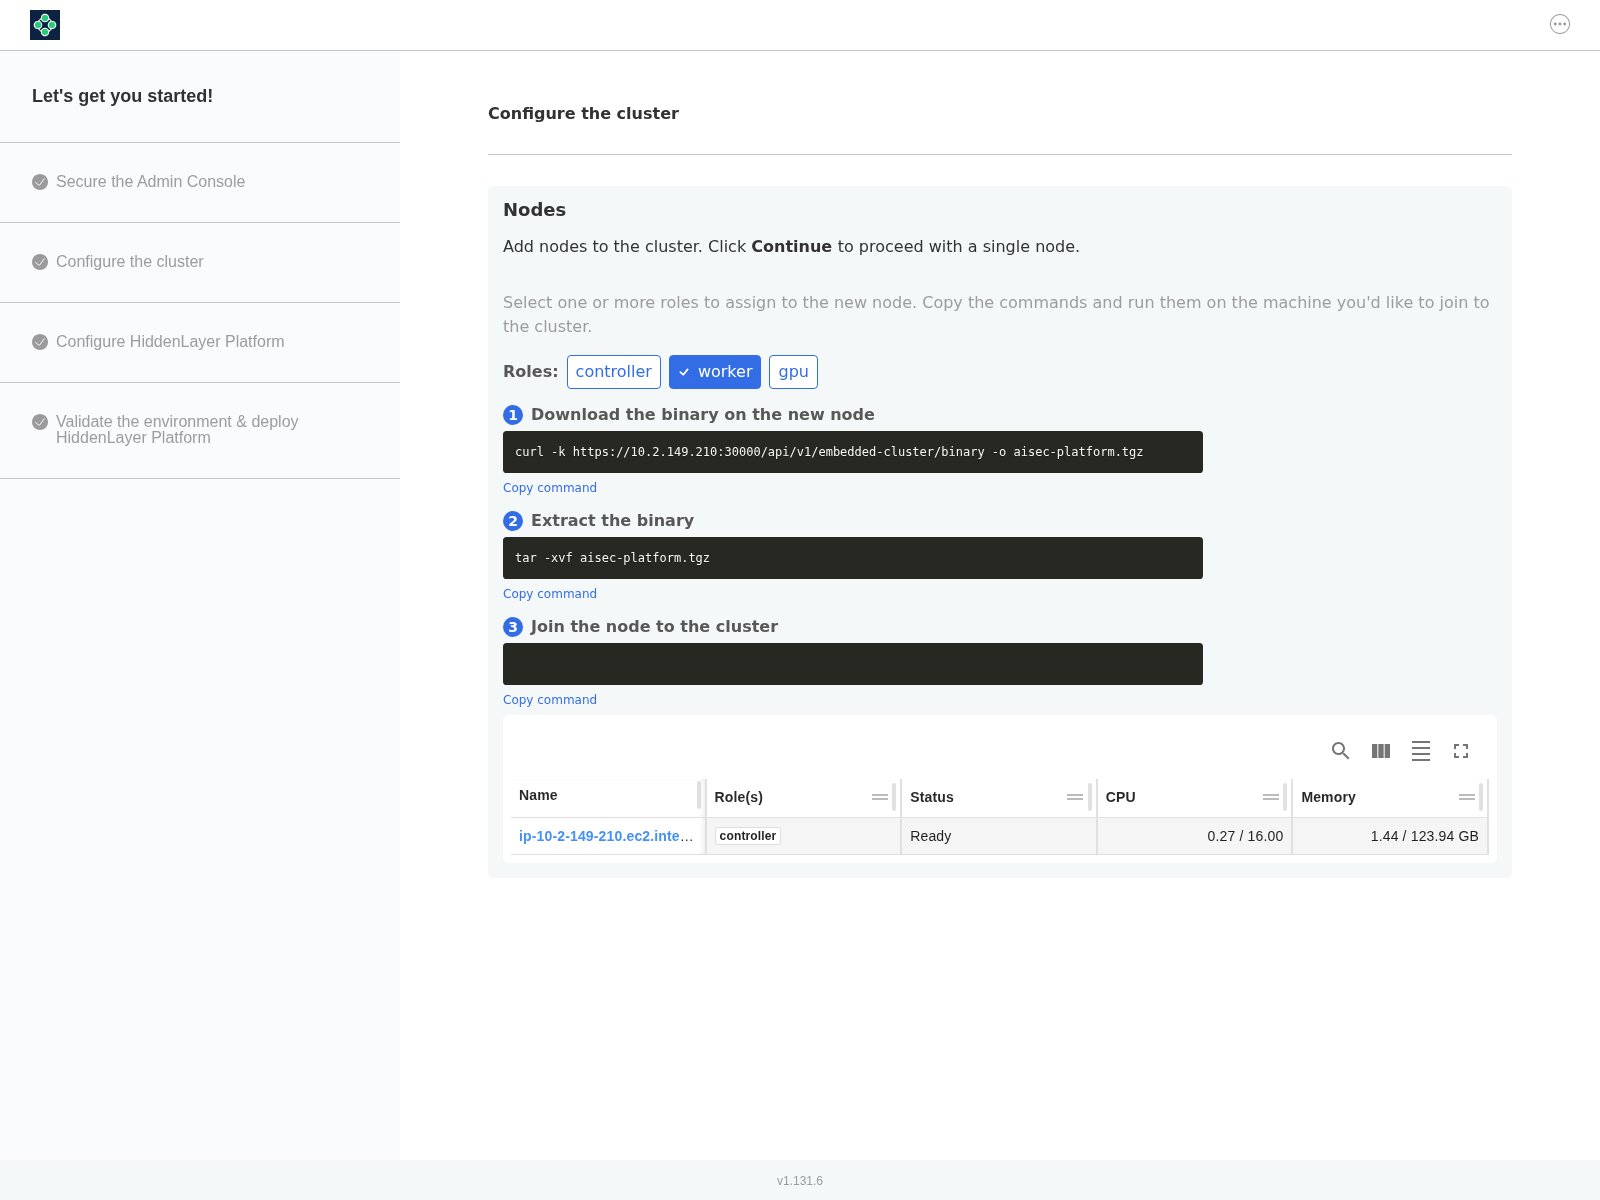Click the Configure HiddenLayer Platform checkmark icon
1600x1200 pixels.
pyautogui.click(x=40, y=342)
